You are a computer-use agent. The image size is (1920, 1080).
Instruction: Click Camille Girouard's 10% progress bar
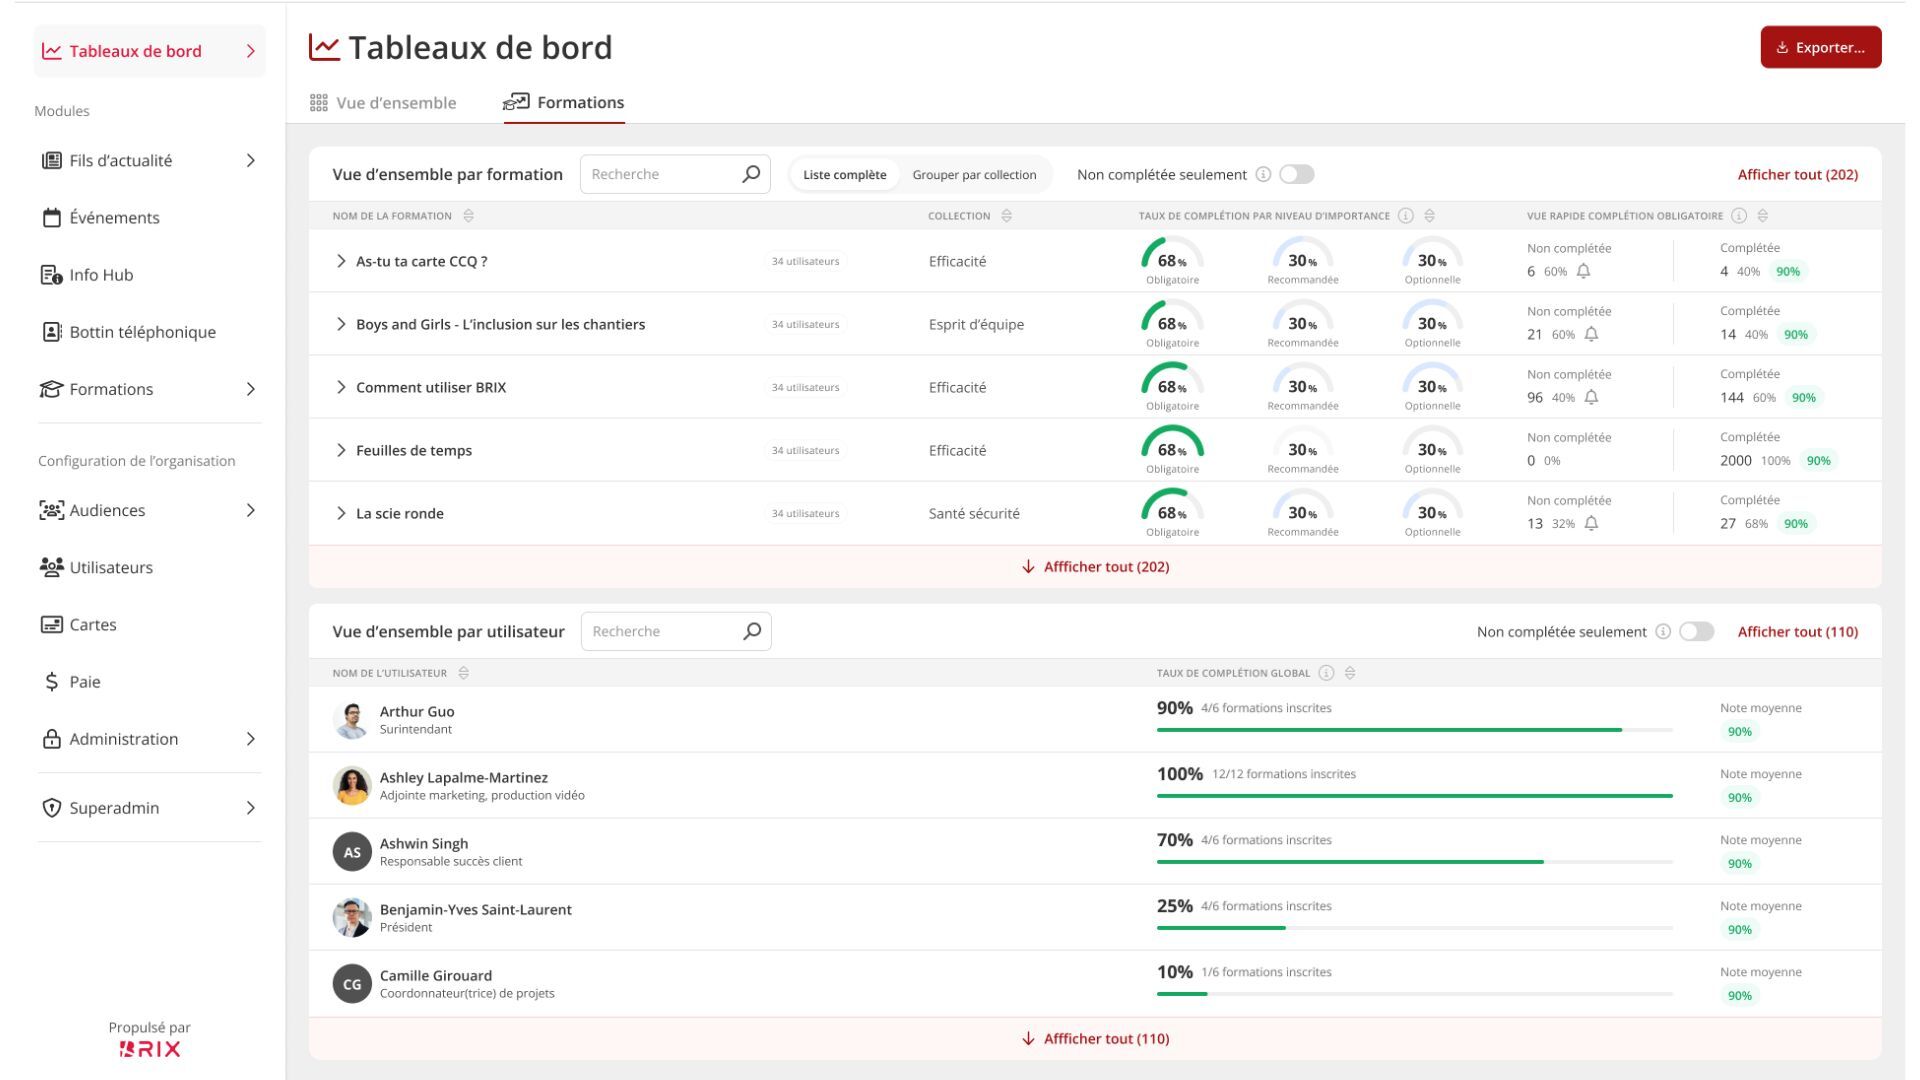(x=1415, y=994)
